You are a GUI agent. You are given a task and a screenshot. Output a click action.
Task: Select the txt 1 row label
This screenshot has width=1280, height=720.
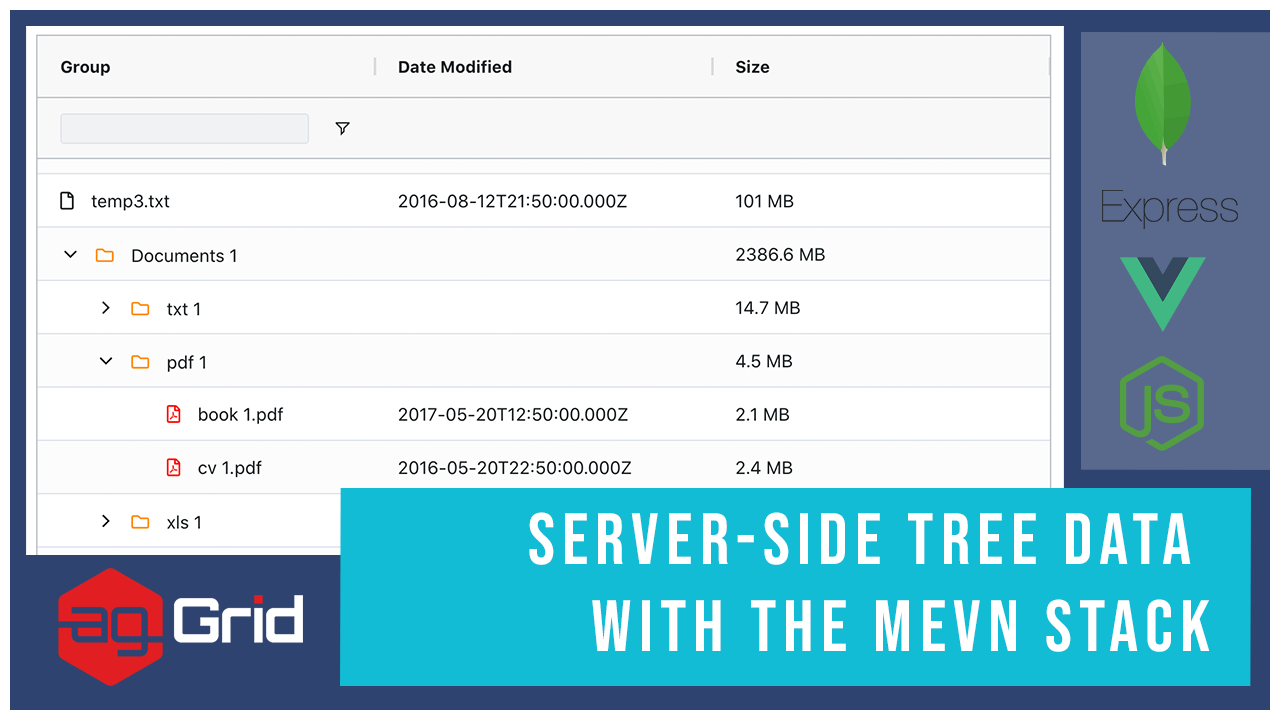[x=184, y=309]
